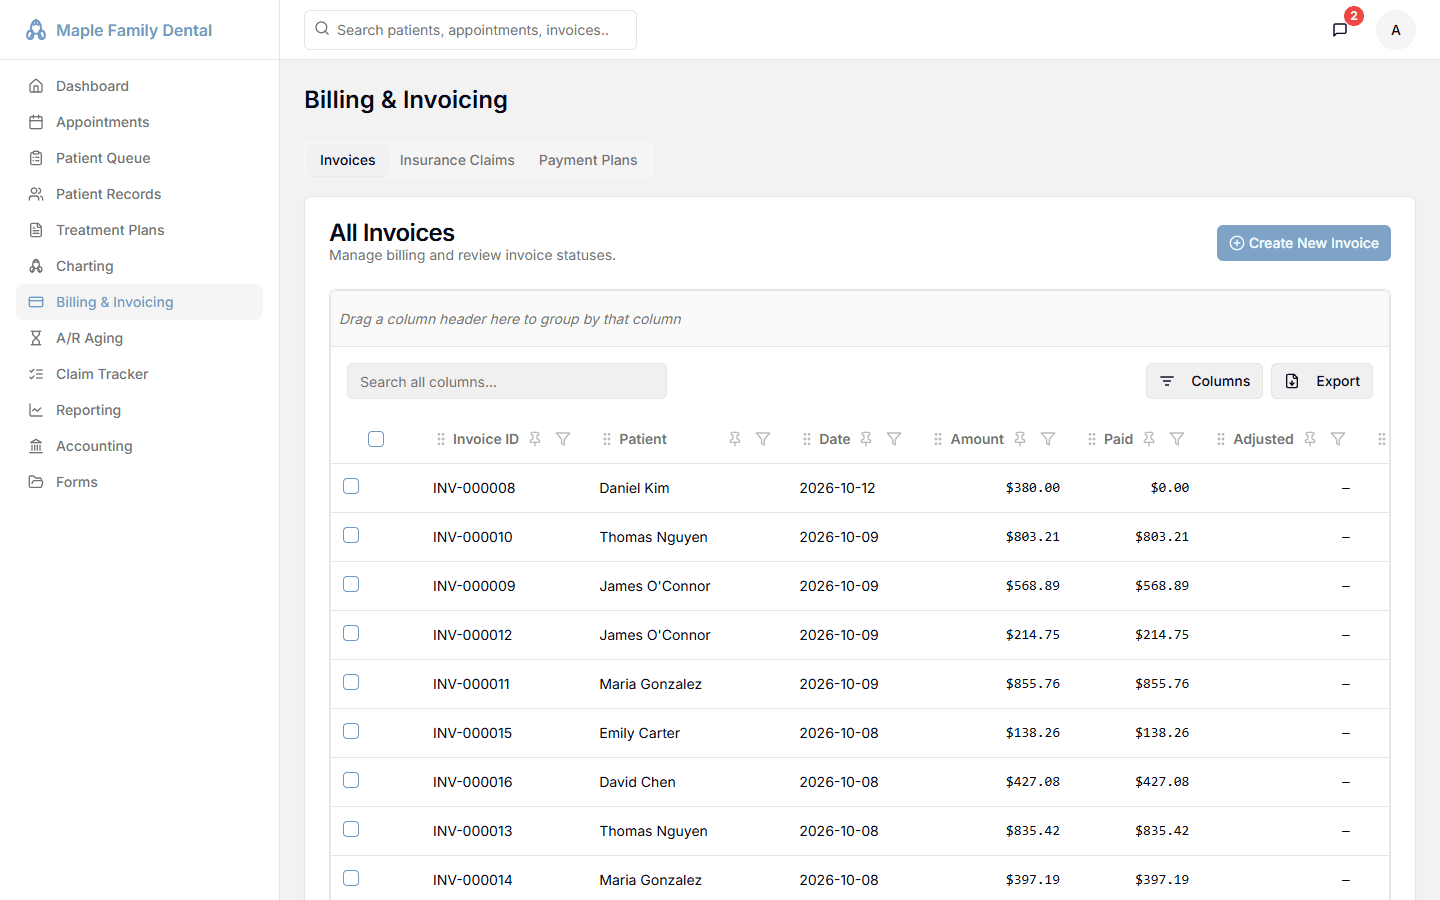Click patient name Emily Carter

[640, 733]
